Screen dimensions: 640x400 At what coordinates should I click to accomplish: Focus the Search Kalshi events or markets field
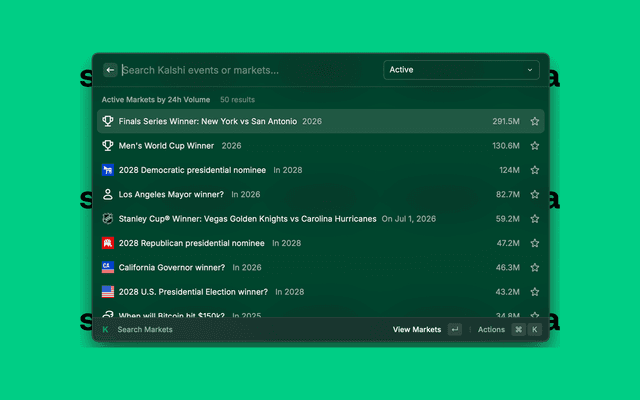click(249, 70)
